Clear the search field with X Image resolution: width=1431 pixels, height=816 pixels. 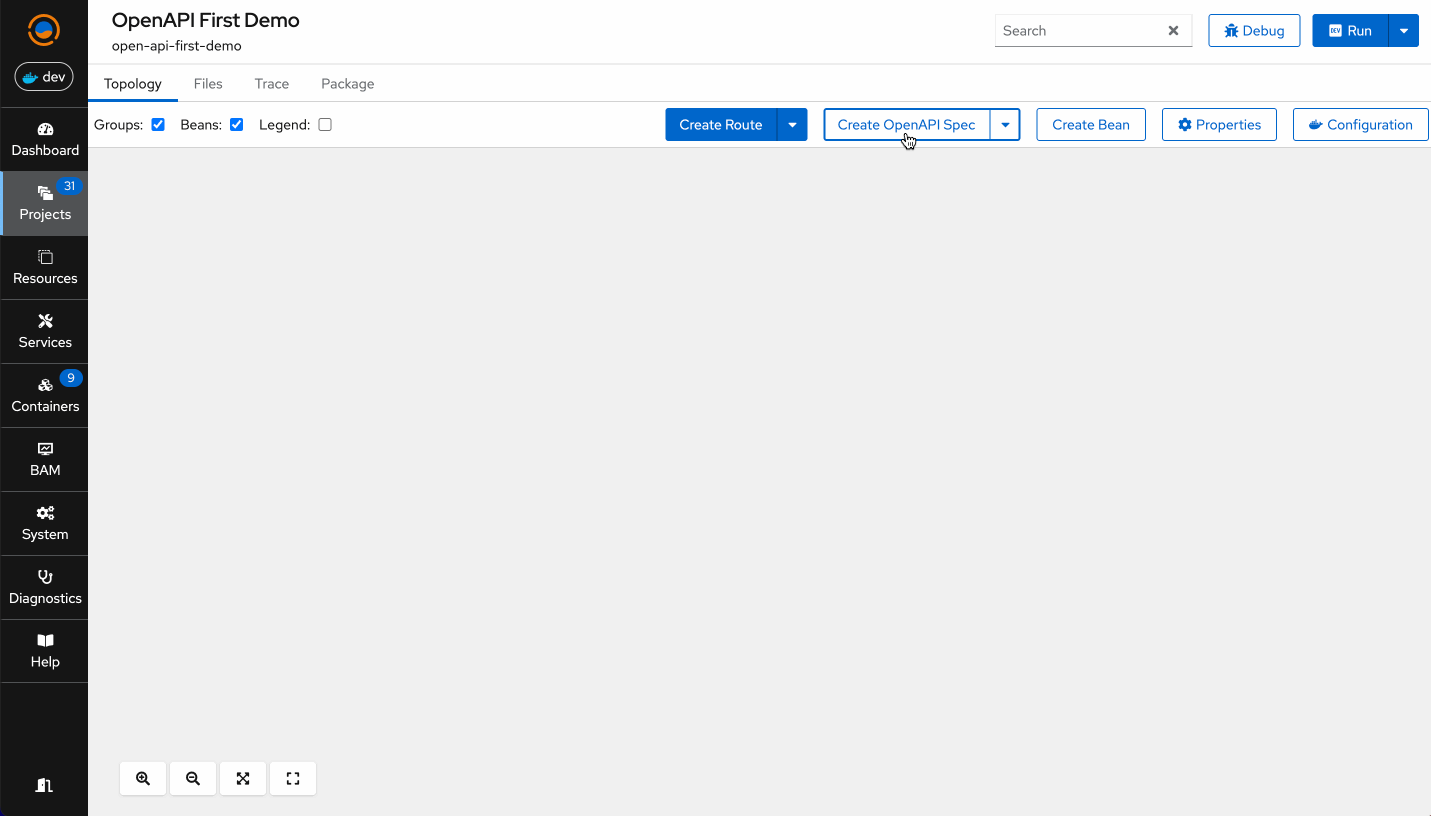click(x=1174, y=31)
